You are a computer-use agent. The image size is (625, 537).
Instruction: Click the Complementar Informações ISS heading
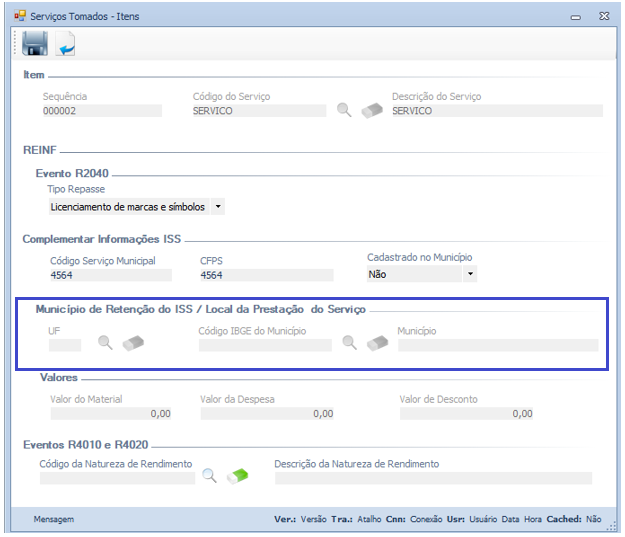coord(102,239)
